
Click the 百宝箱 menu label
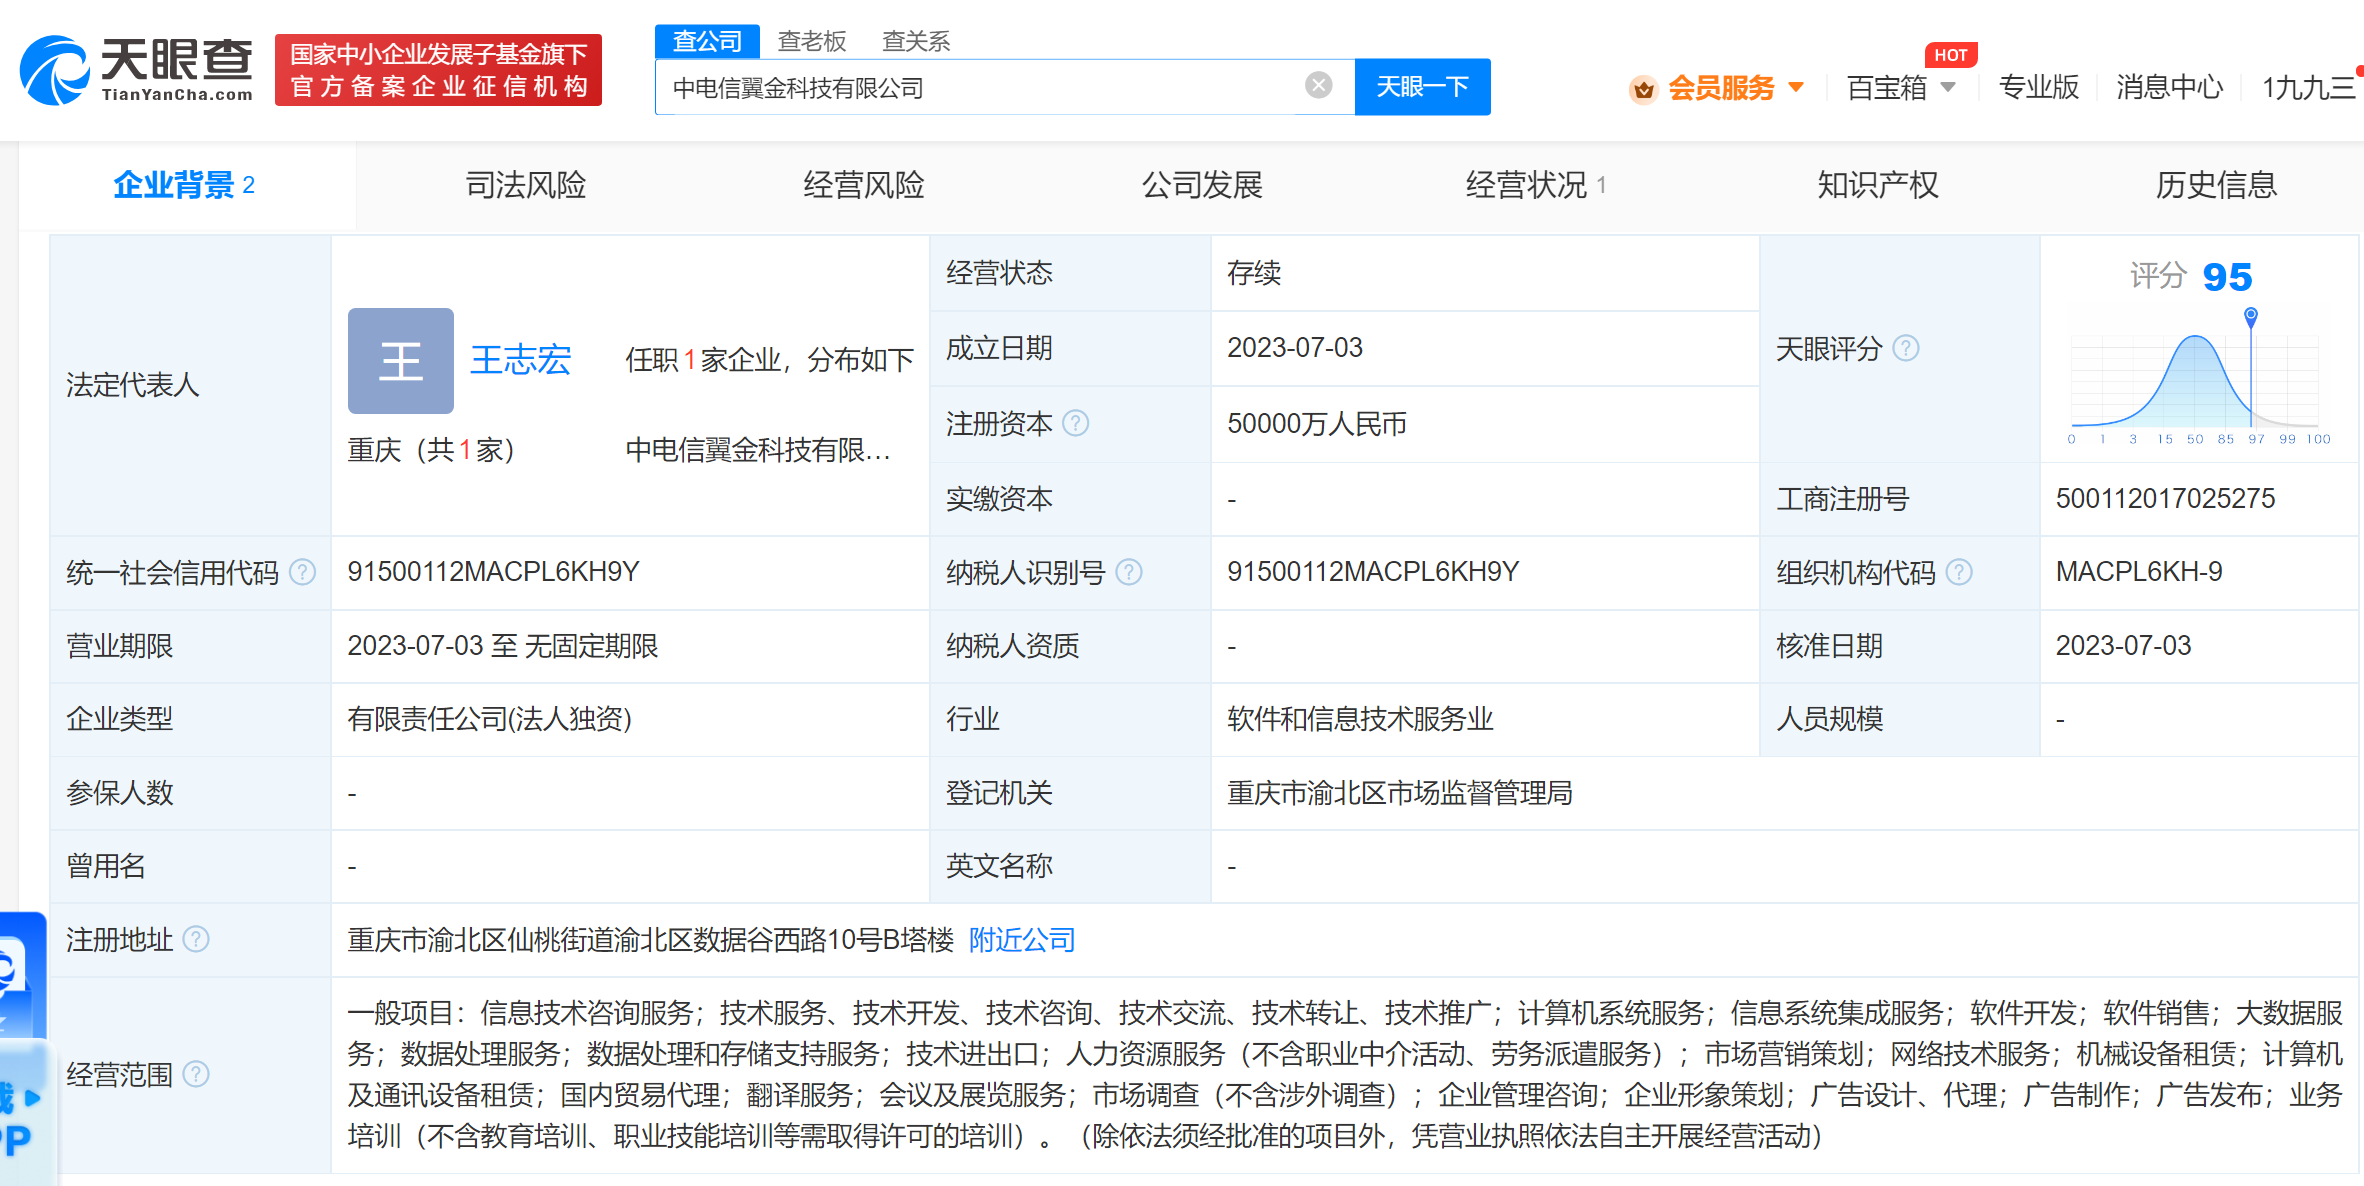1887,88
